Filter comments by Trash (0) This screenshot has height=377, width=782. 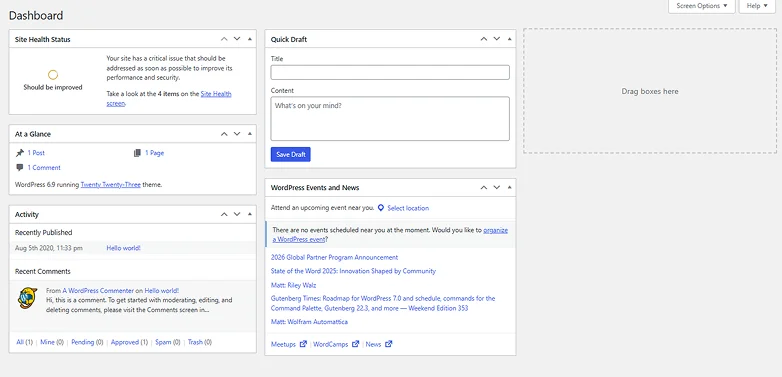point(200,342)
